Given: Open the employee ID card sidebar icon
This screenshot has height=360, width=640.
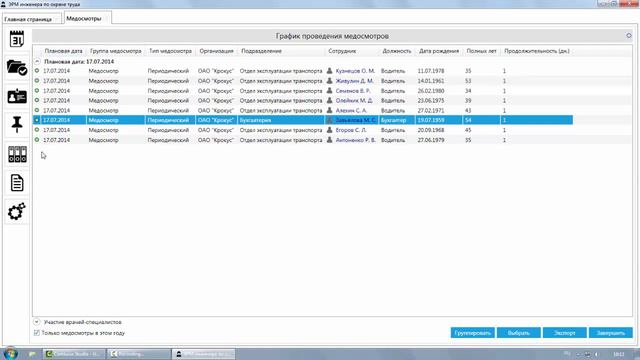Looking at the screenshot, I should [17, 96].
